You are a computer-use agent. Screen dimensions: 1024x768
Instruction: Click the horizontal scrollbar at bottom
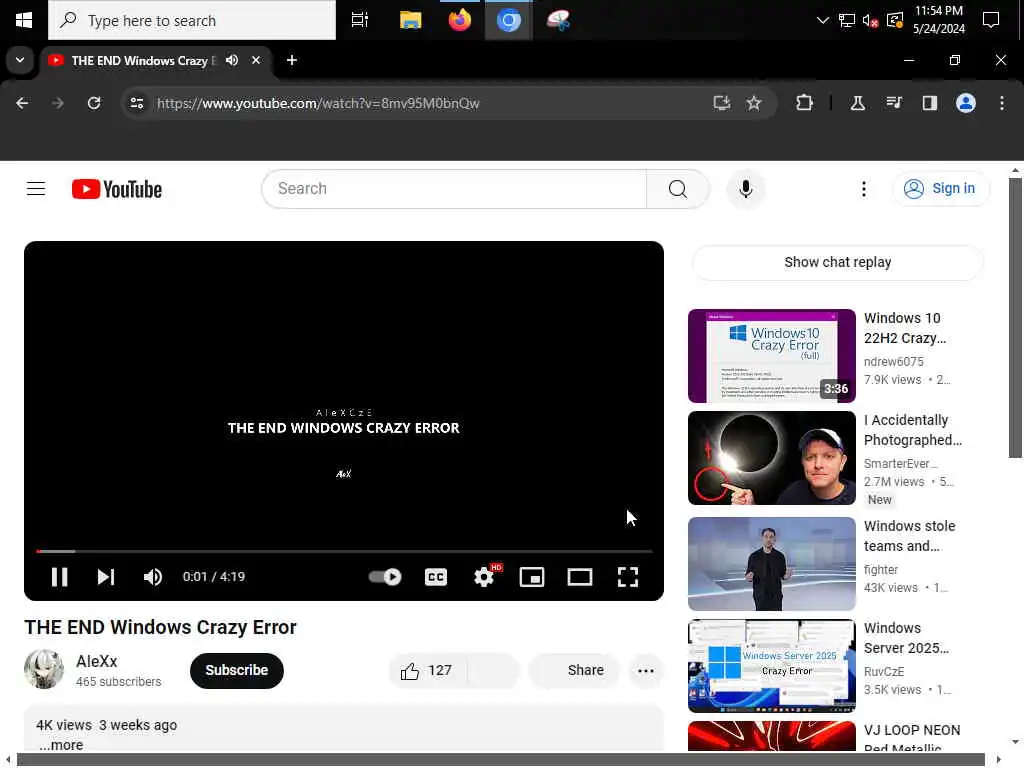point(501,760)
